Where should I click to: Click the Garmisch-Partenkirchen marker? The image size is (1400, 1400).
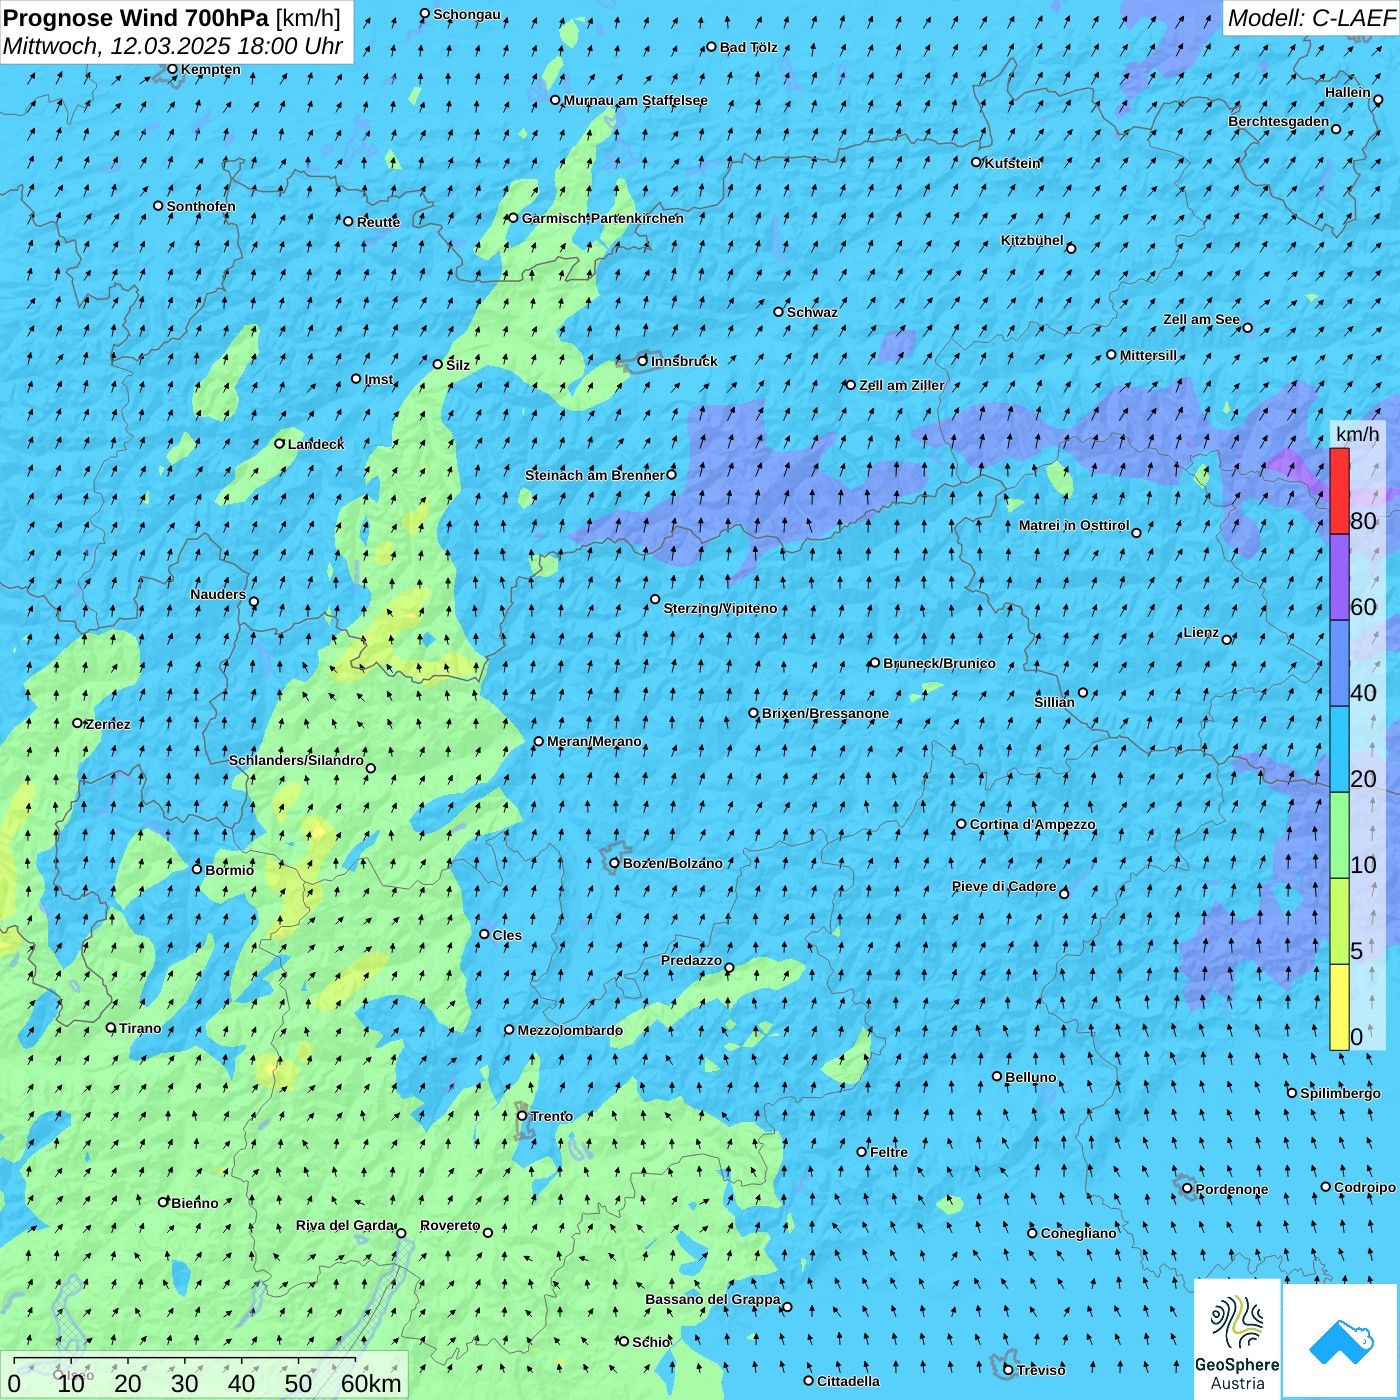514,218
